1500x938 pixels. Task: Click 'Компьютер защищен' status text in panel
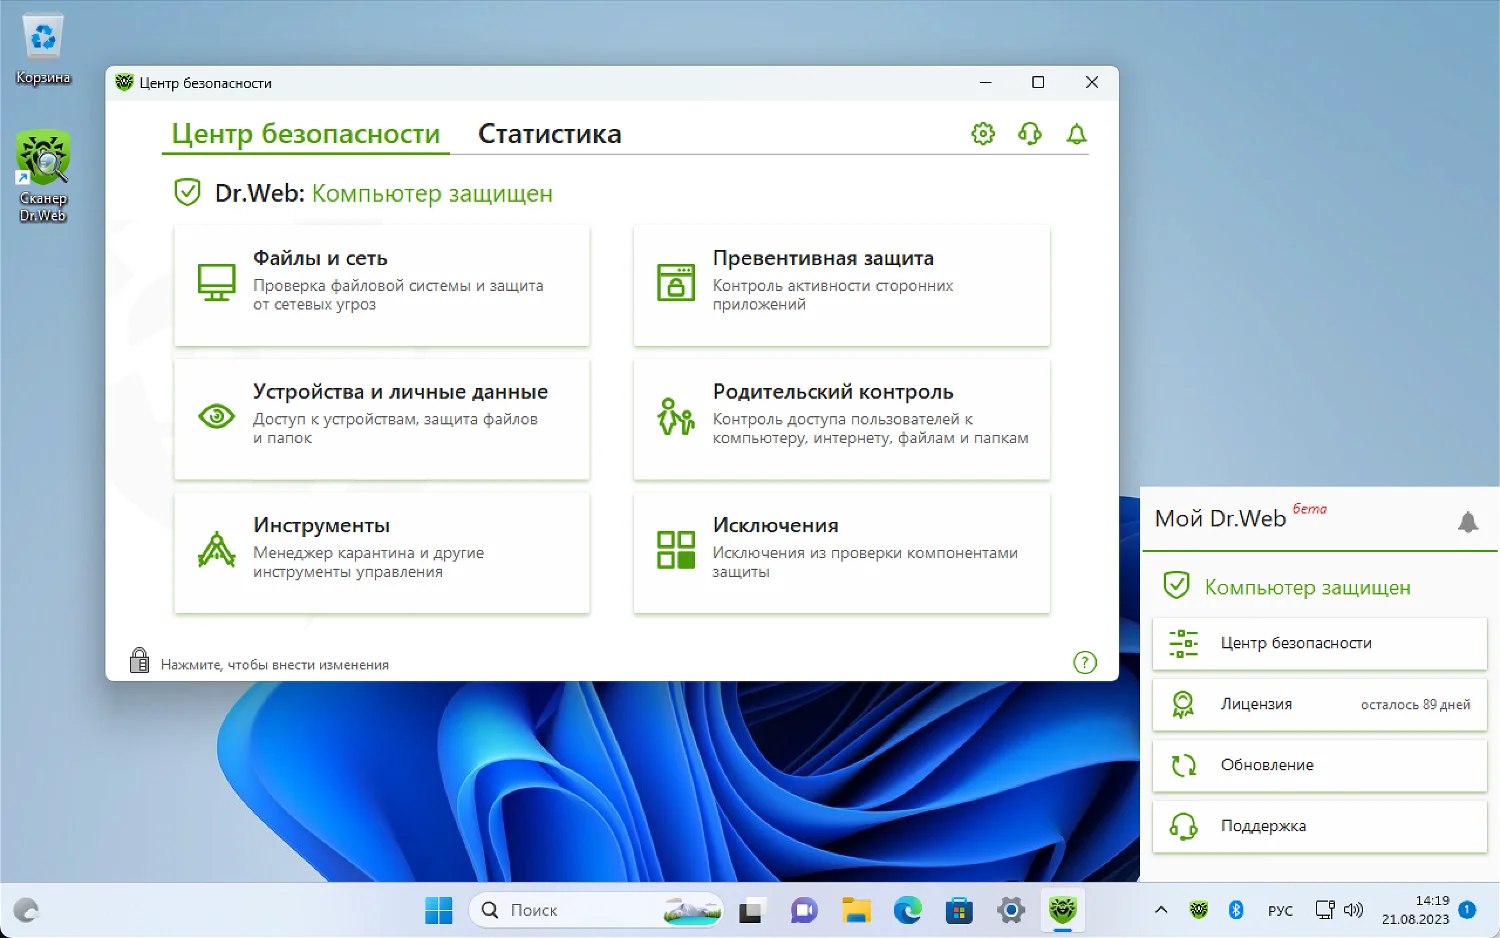(1307, 588)
